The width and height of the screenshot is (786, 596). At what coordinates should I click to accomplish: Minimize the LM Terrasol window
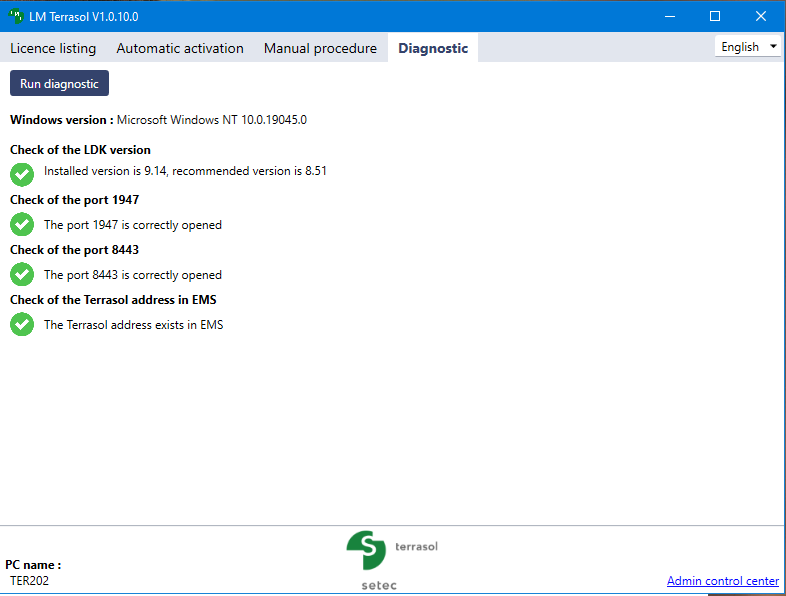(x=670, y=17)
